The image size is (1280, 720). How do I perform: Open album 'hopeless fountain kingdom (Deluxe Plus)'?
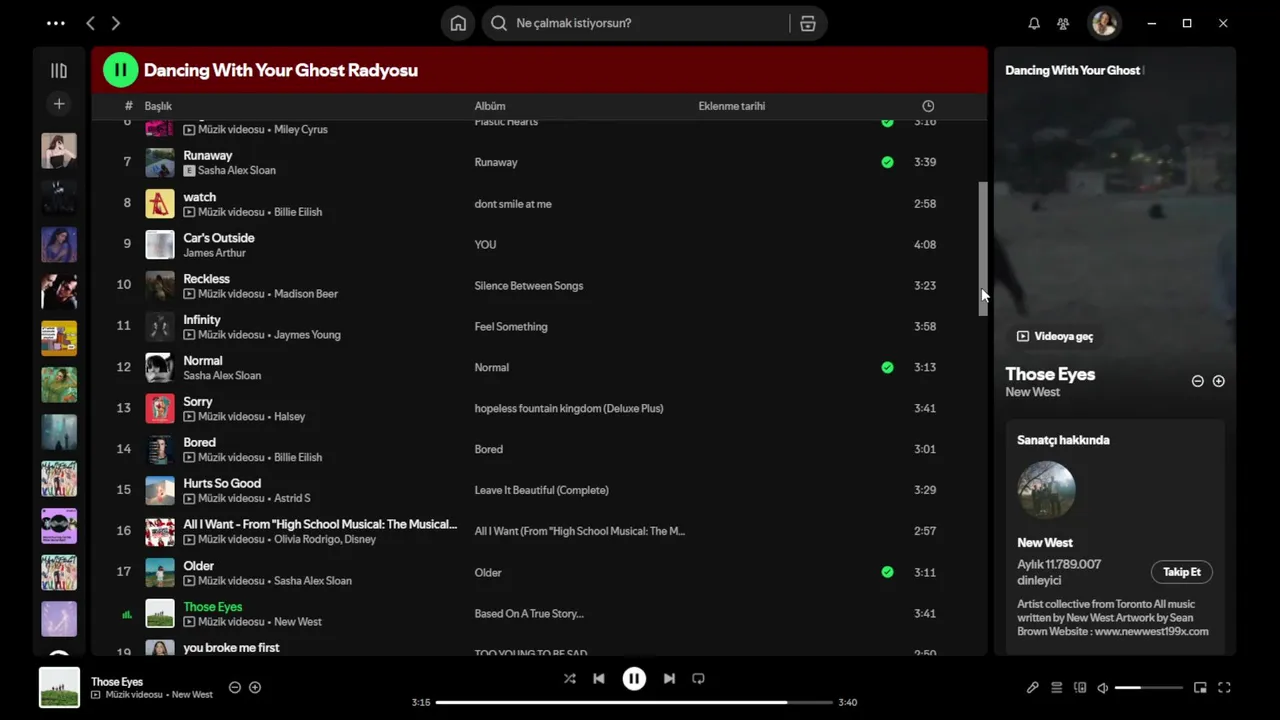coord(569,408)
